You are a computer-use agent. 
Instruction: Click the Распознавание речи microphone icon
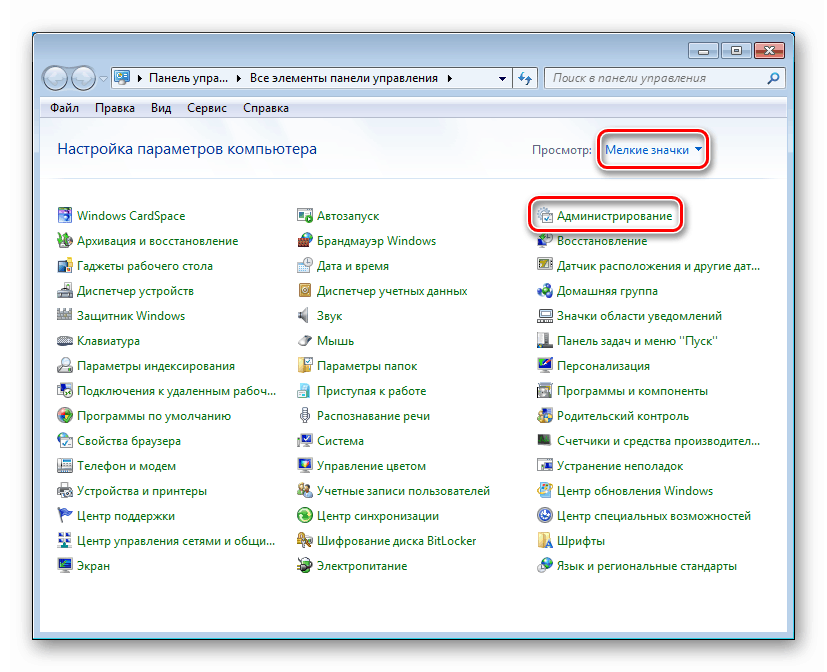(304, 416)
